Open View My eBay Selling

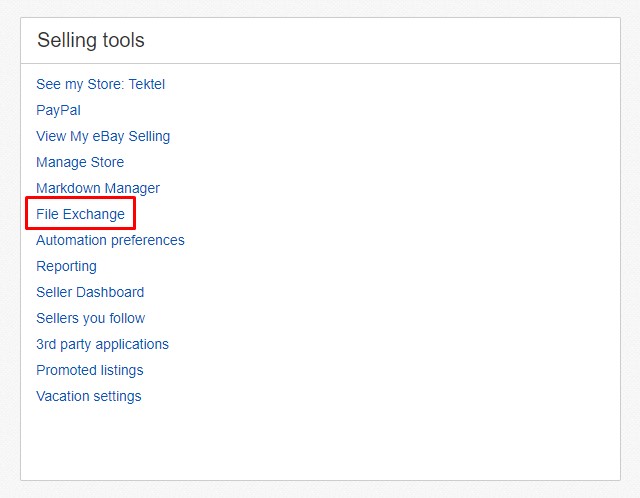tap(103, 136)
